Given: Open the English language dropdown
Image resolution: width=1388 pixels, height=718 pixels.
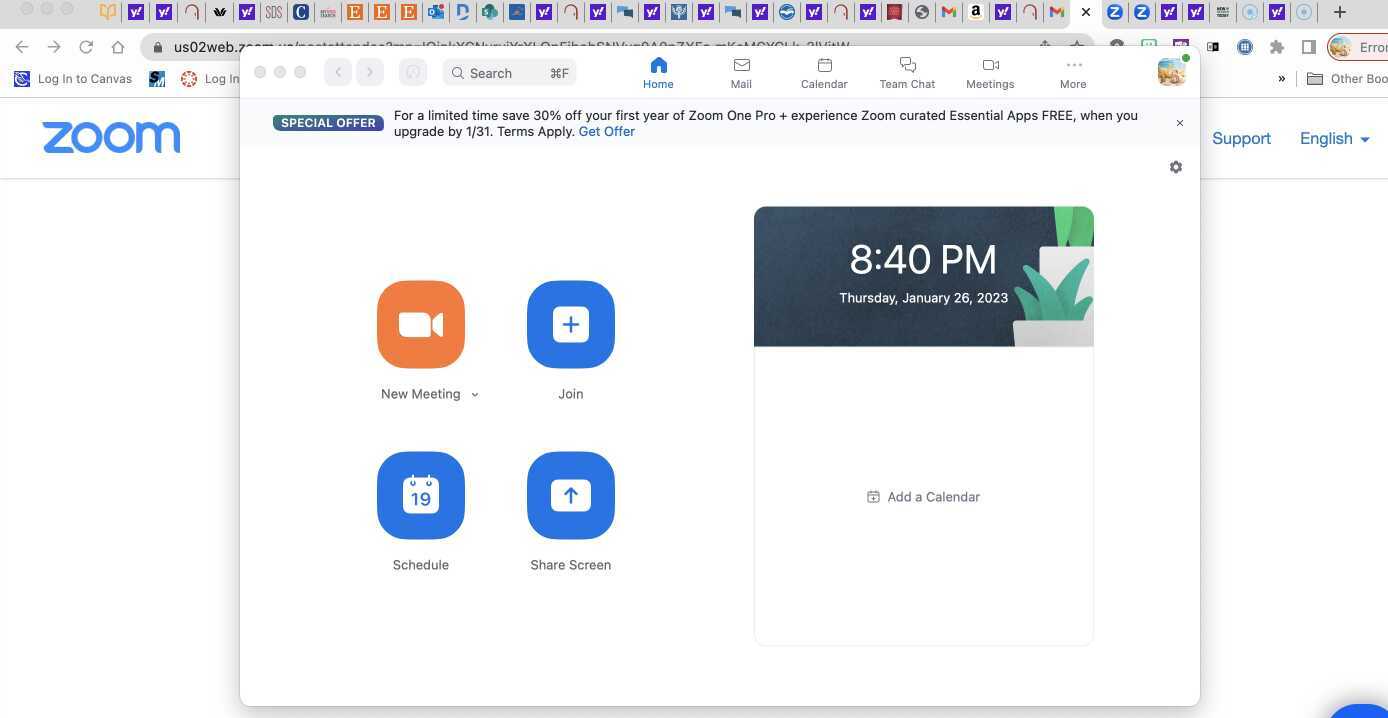Looking at the screenshot, I should (1334, 139).
